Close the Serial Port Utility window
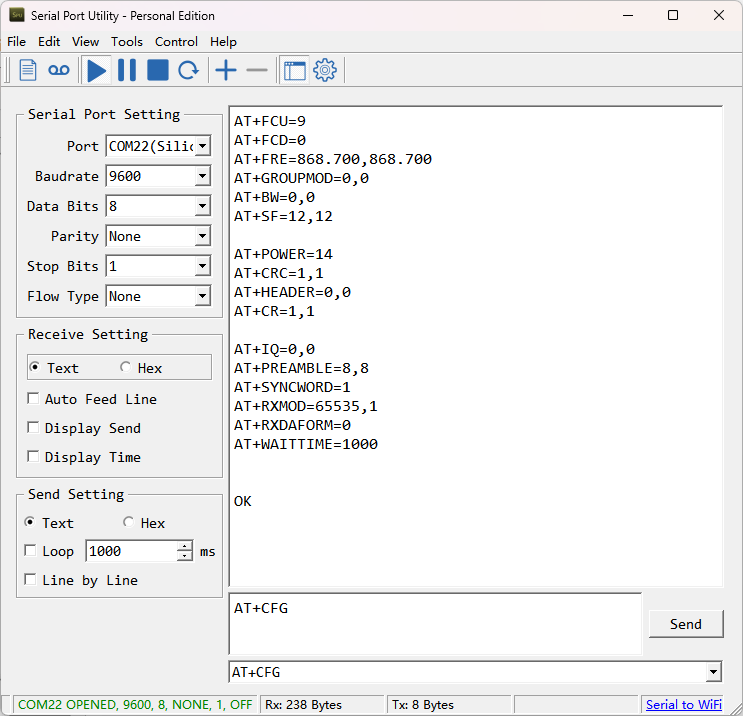 (719, 15)
